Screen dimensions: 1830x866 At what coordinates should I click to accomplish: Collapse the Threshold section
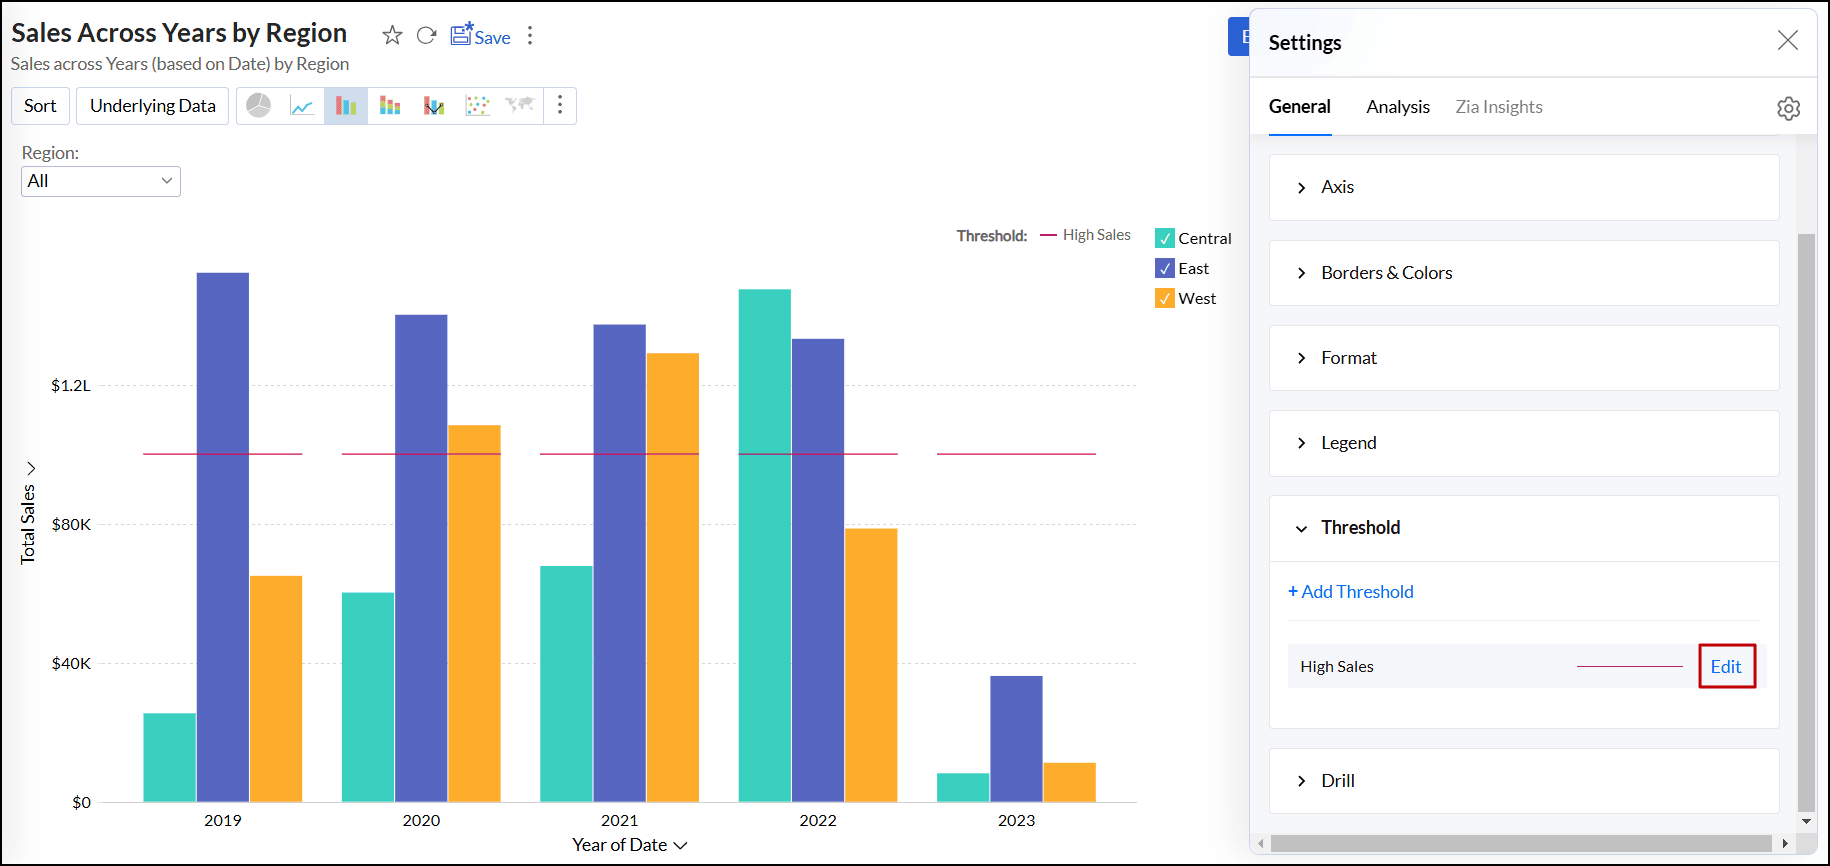(1360, 528)
